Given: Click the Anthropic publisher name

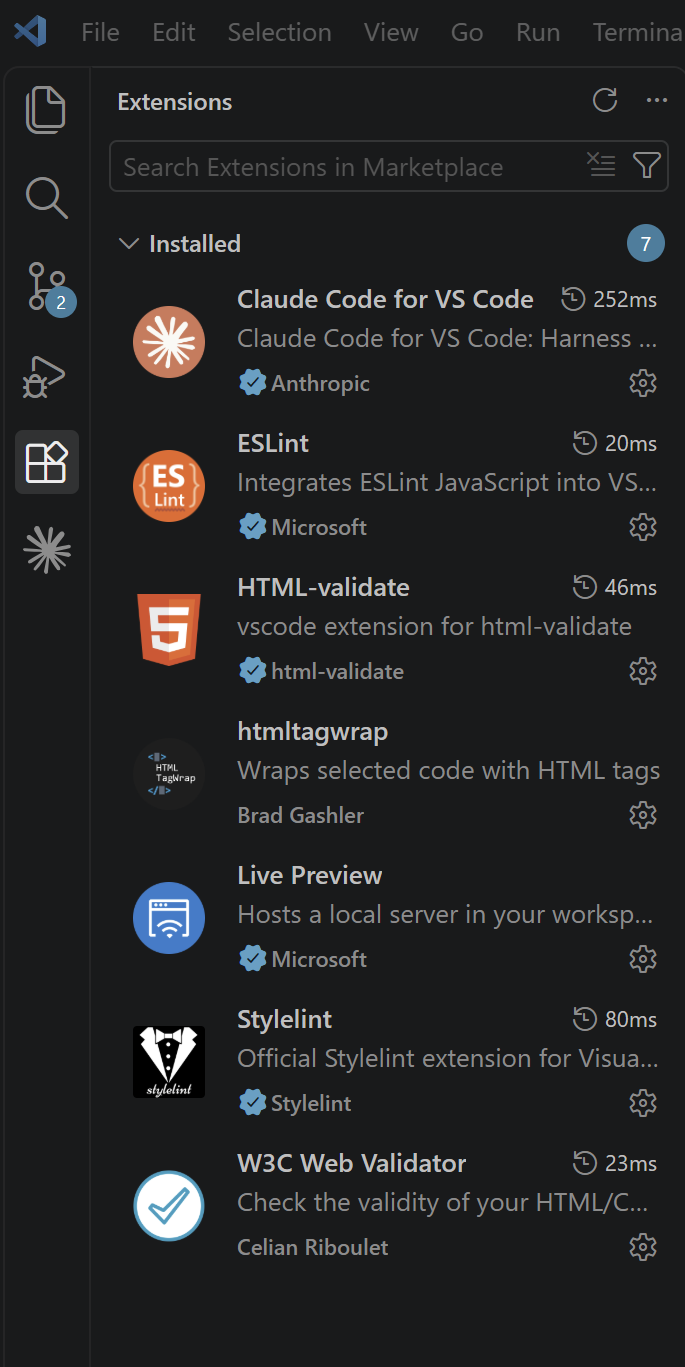Looking at the screenshot, I should point(320,383).
